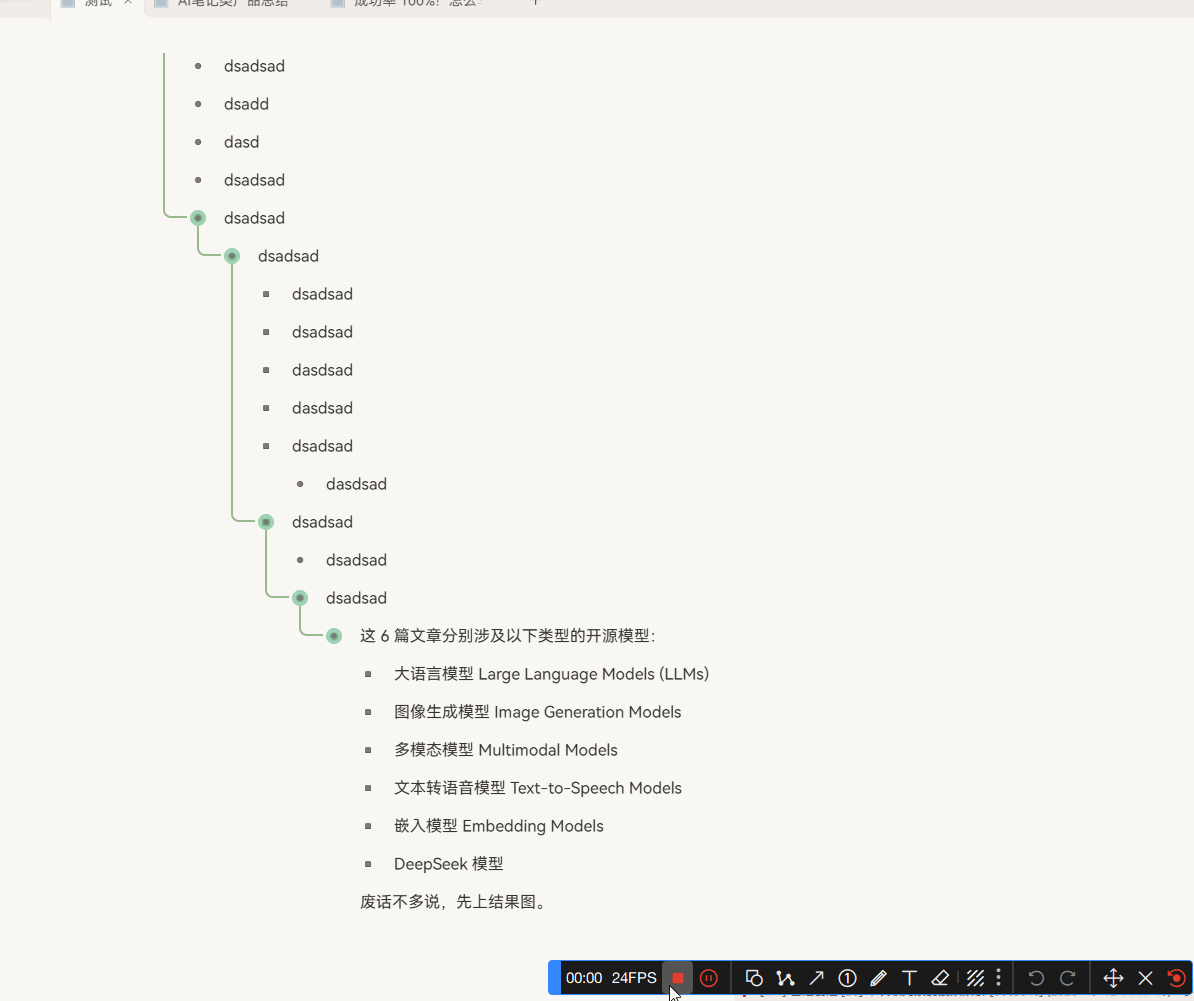This screenshot has height=1001, width=1194.
Task: Undo the last annotation
Action: [x=1036, y=978]
